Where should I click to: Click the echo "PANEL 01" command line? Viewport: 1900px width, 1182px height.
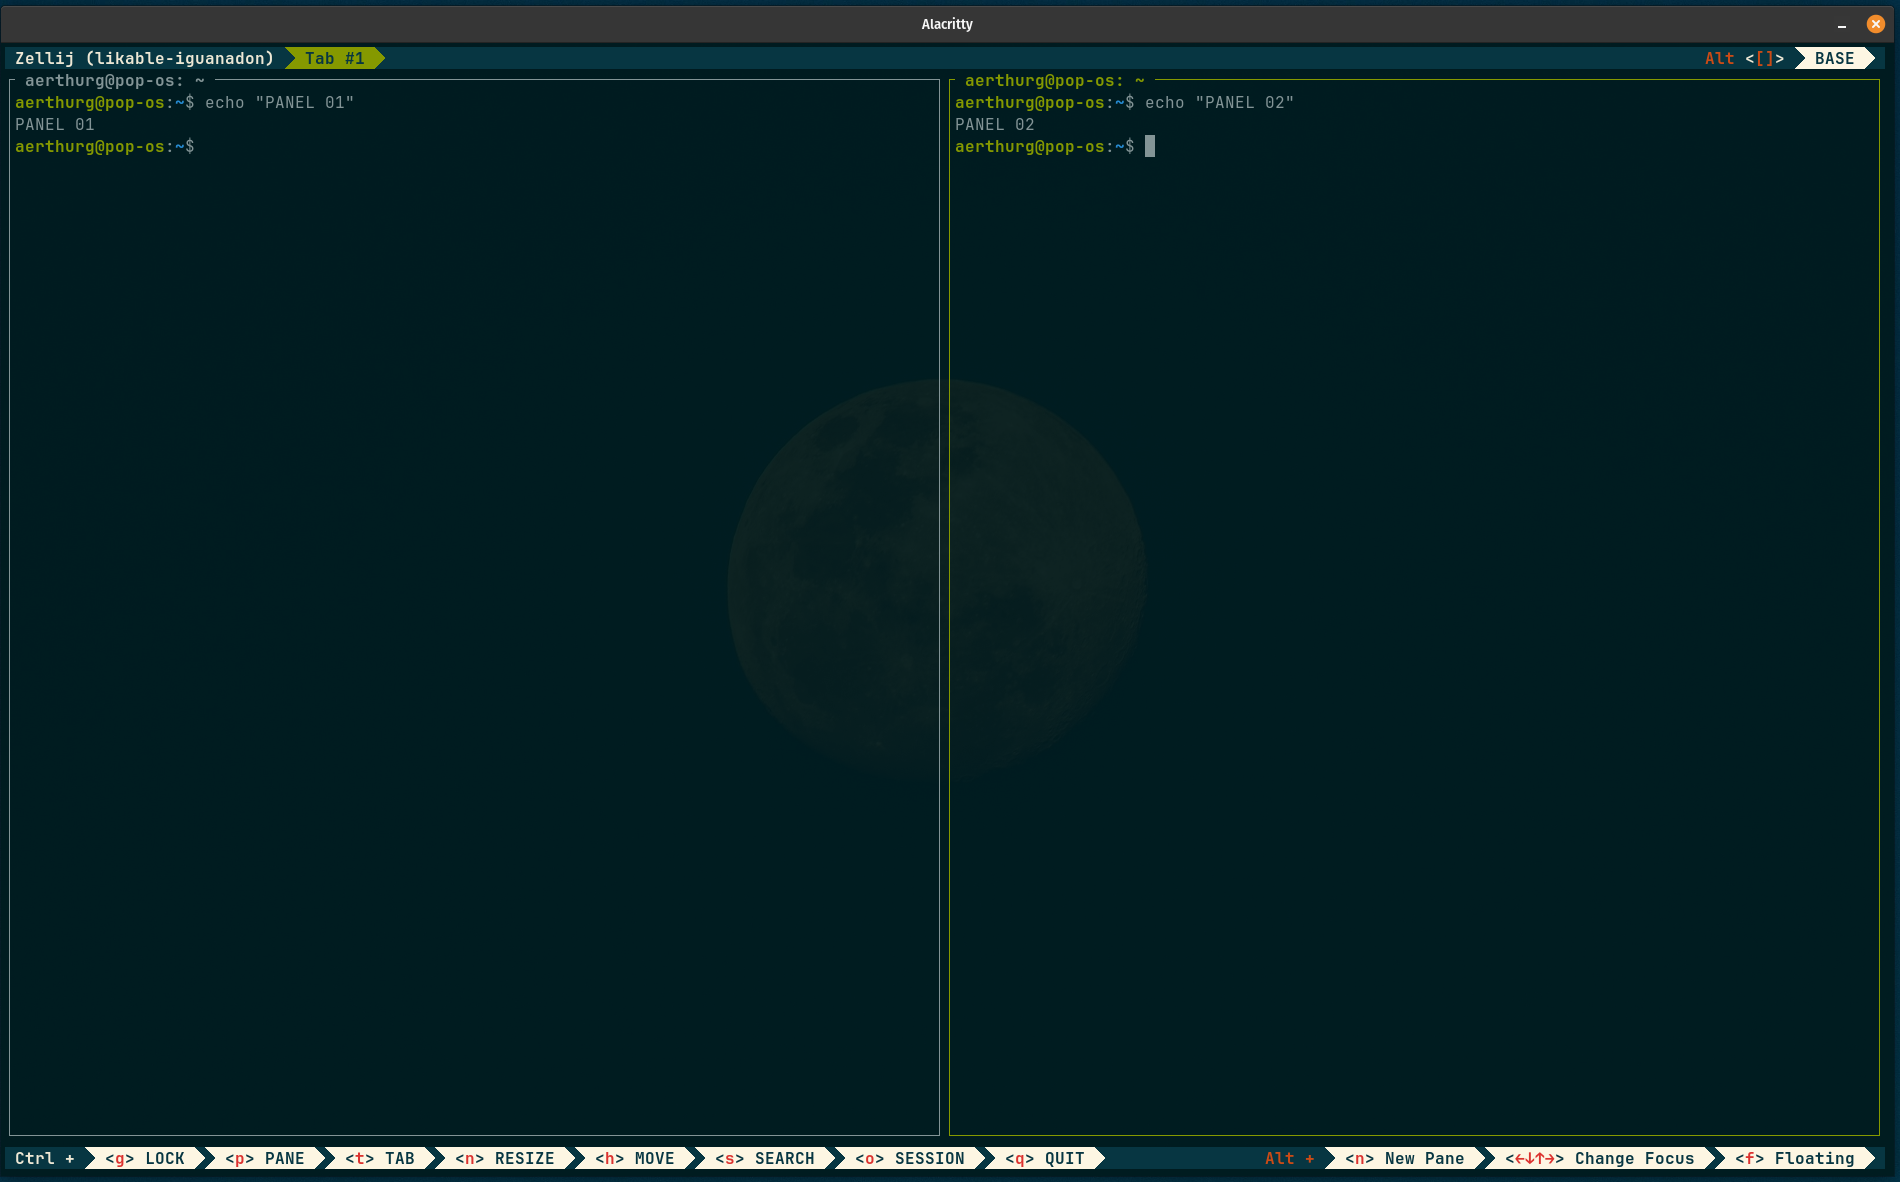pos(185,103)
